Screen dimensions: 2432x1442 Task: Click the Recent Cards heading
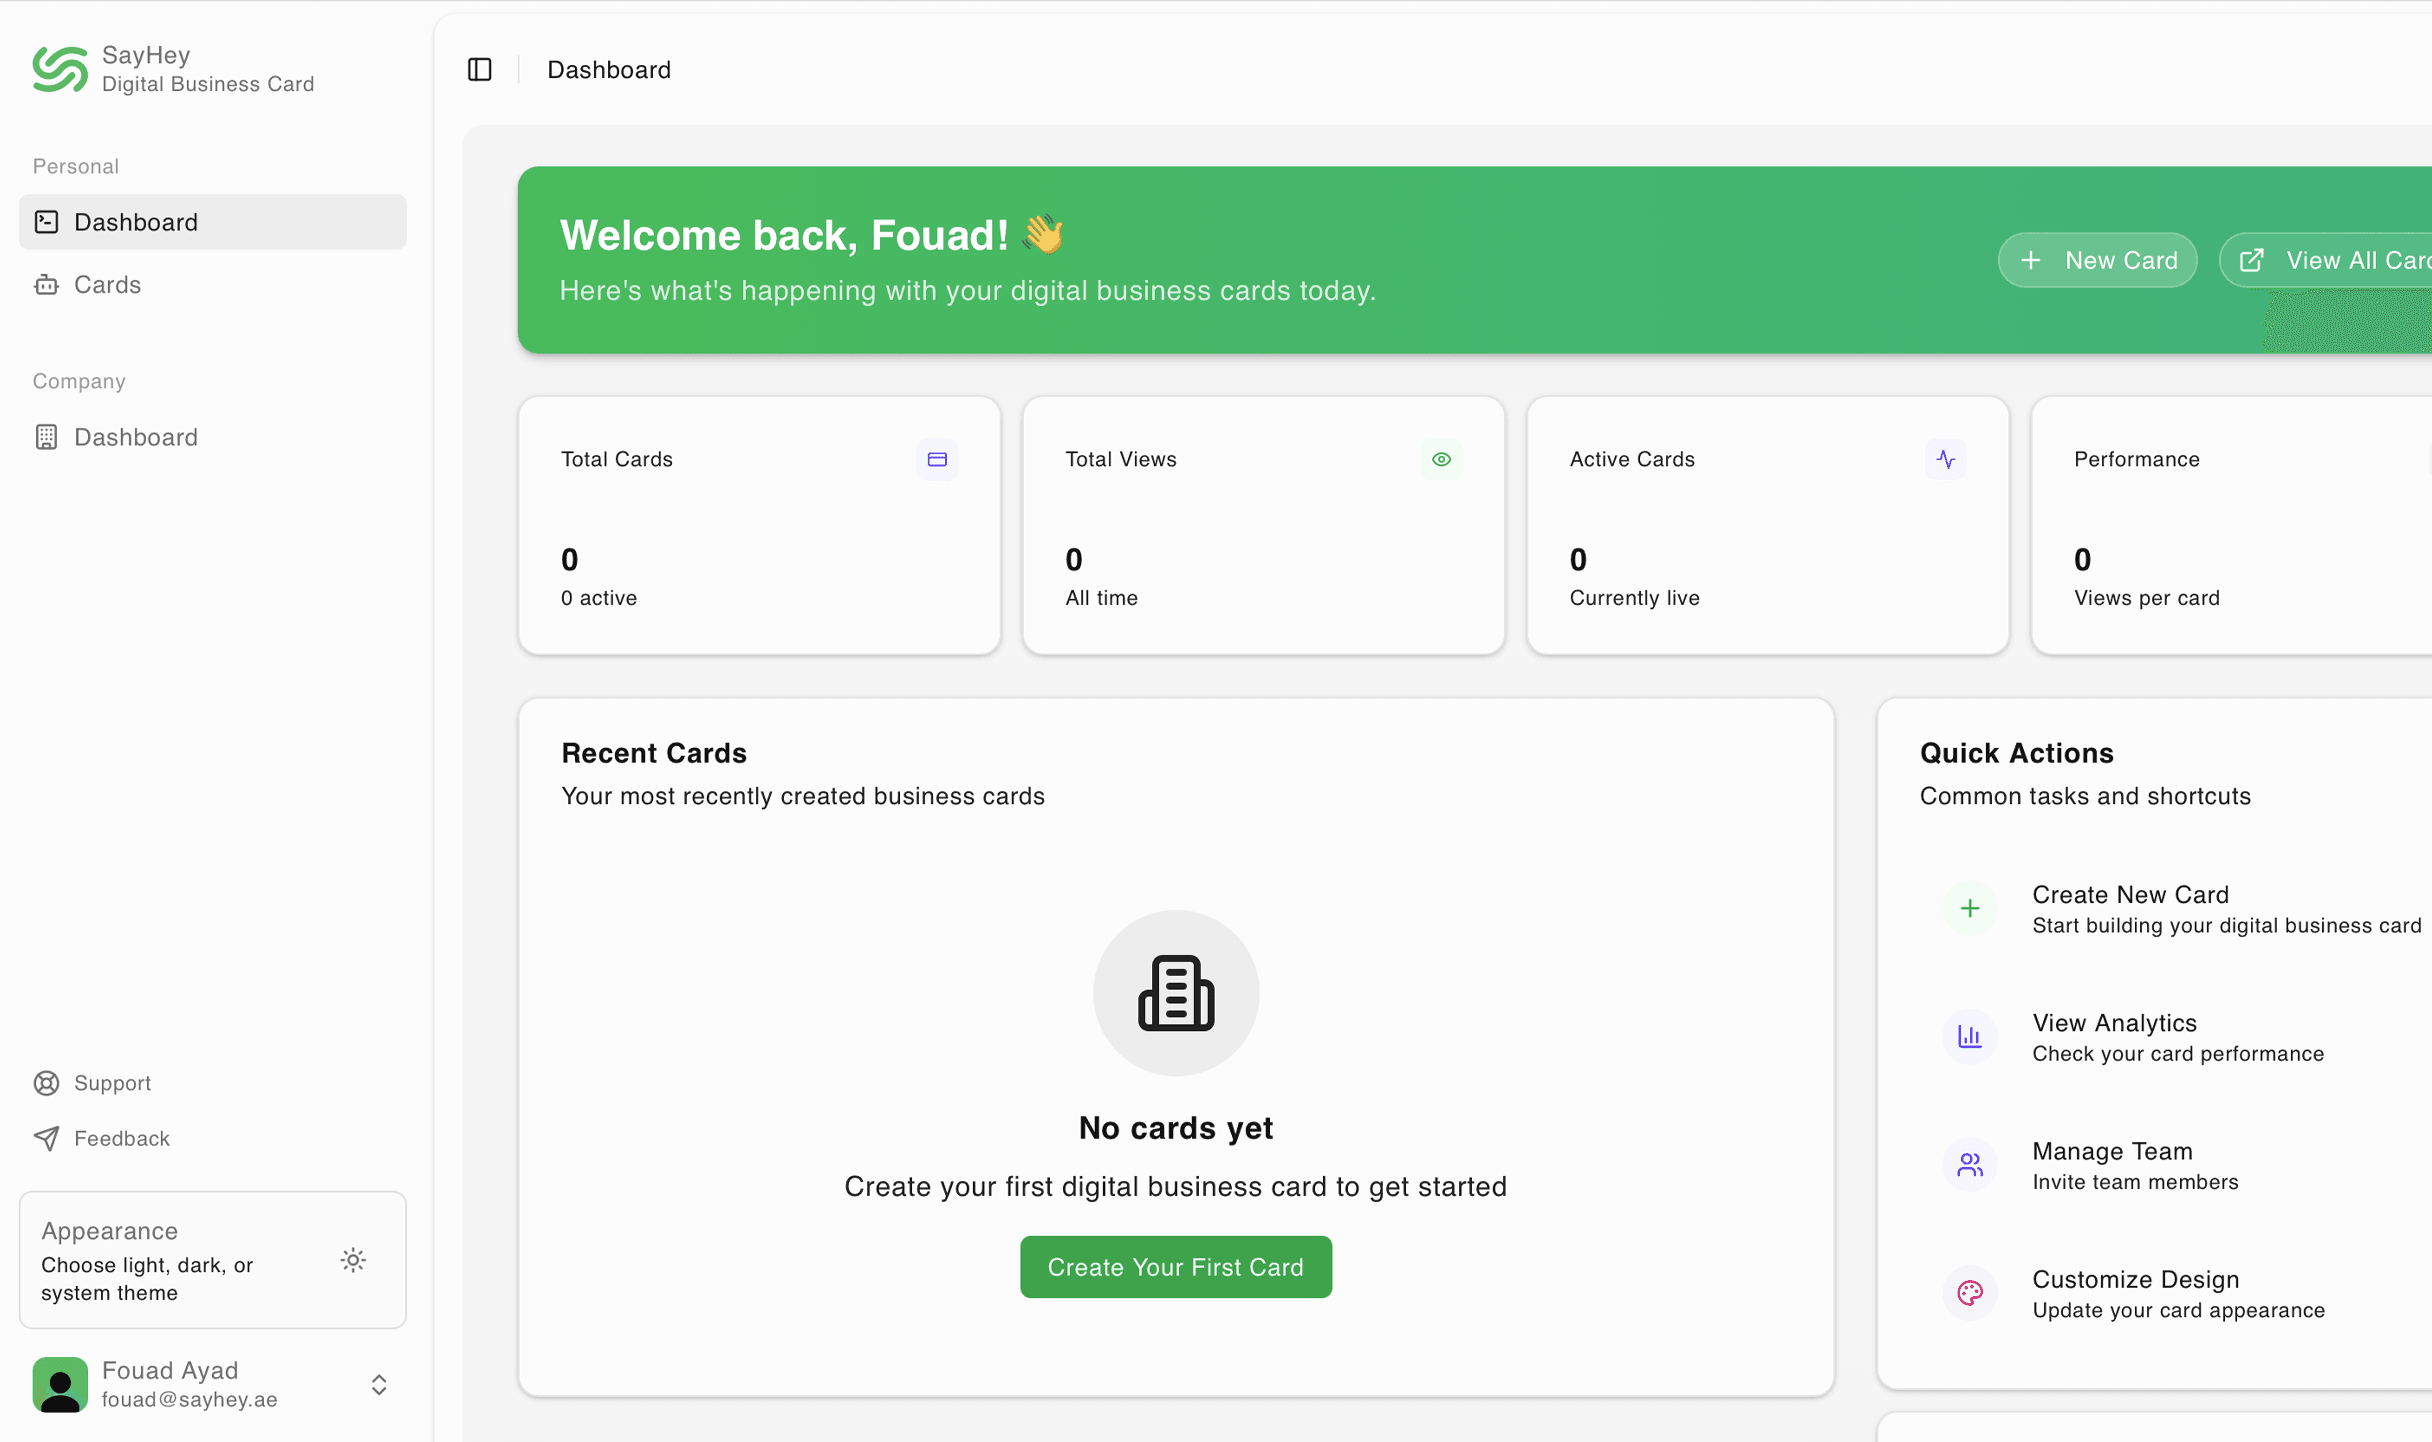pyautogui.click(x=654, y=753)
